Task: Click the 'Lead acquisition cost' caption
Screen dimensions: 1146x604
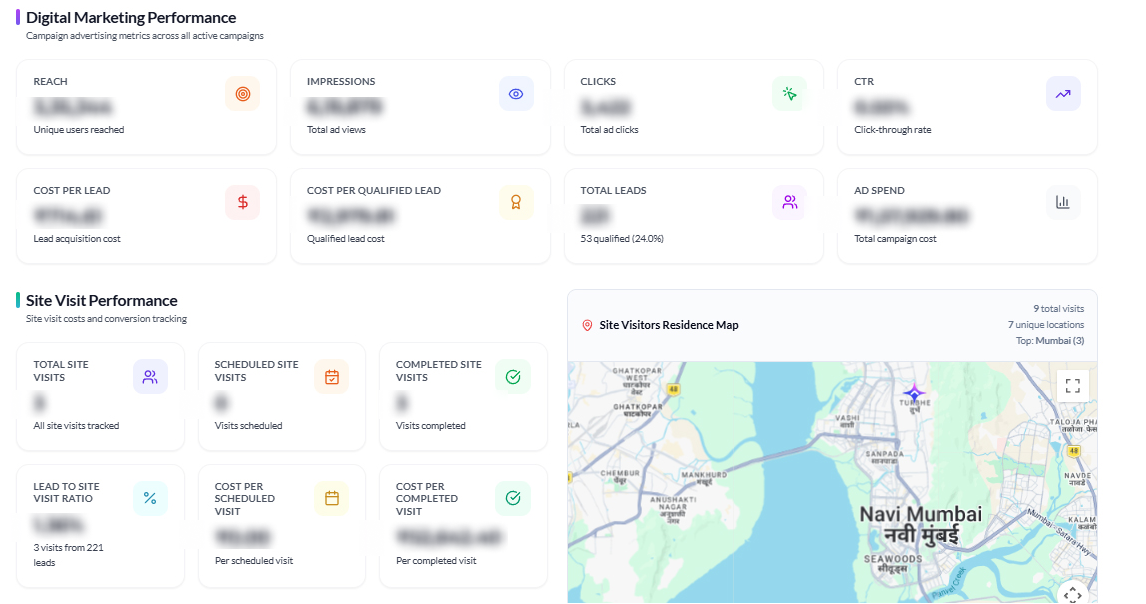Action: 77,238
